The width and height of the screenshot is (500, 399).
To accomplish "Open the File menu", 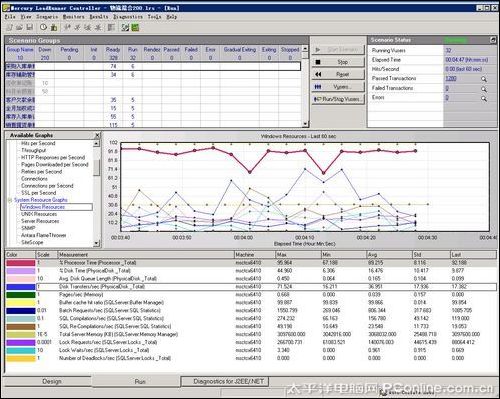I will pos(10,17).
